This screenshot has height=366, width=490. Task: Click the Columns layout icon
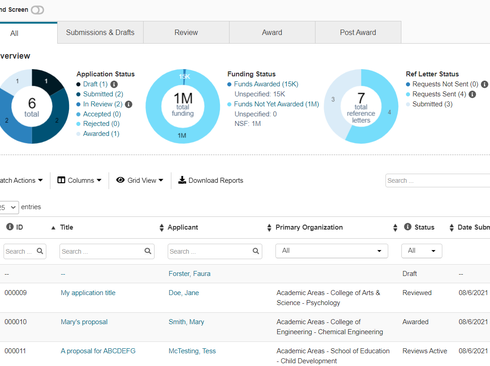pos(61,180)
